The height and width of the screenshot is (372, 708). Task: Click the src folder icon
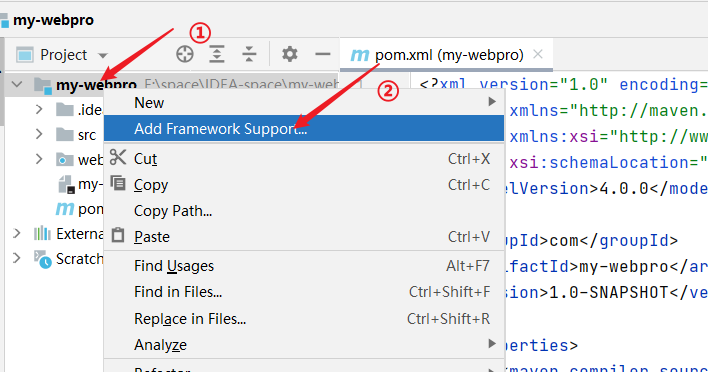tap(65, 135)
